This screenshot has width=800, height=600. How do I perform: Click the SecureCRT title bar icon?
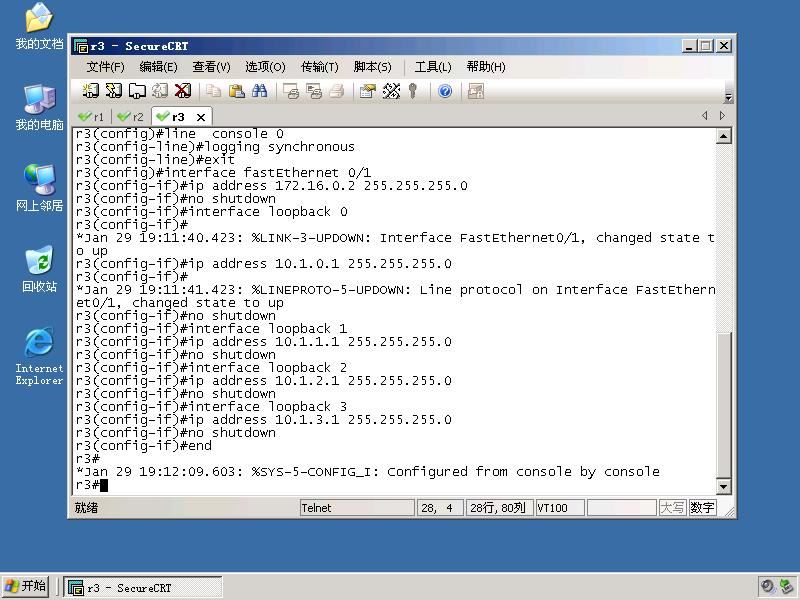click(x=81, y=46)
